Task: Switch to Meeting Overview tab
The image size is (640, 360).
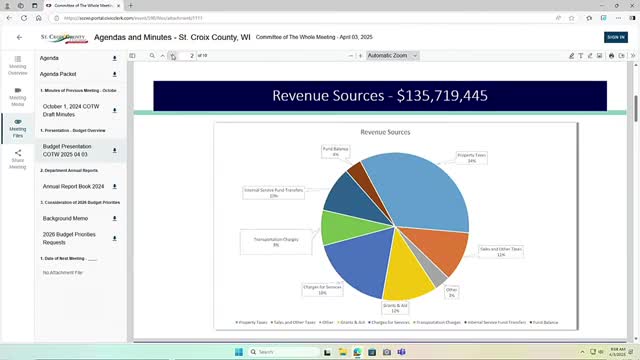Action: (x=18, y=66)
